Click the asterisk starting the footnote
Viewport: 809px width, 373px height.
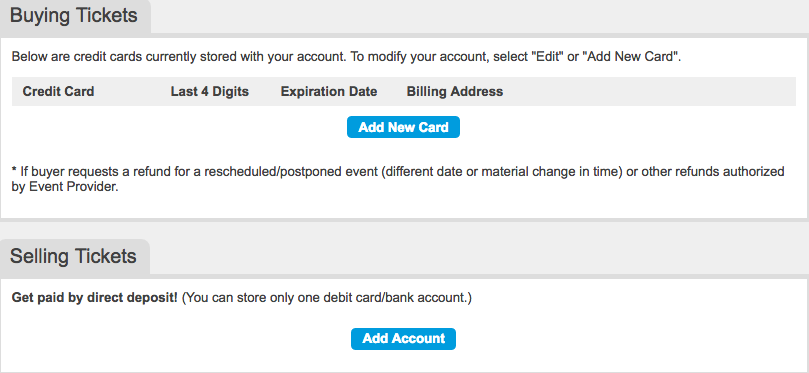14,170
